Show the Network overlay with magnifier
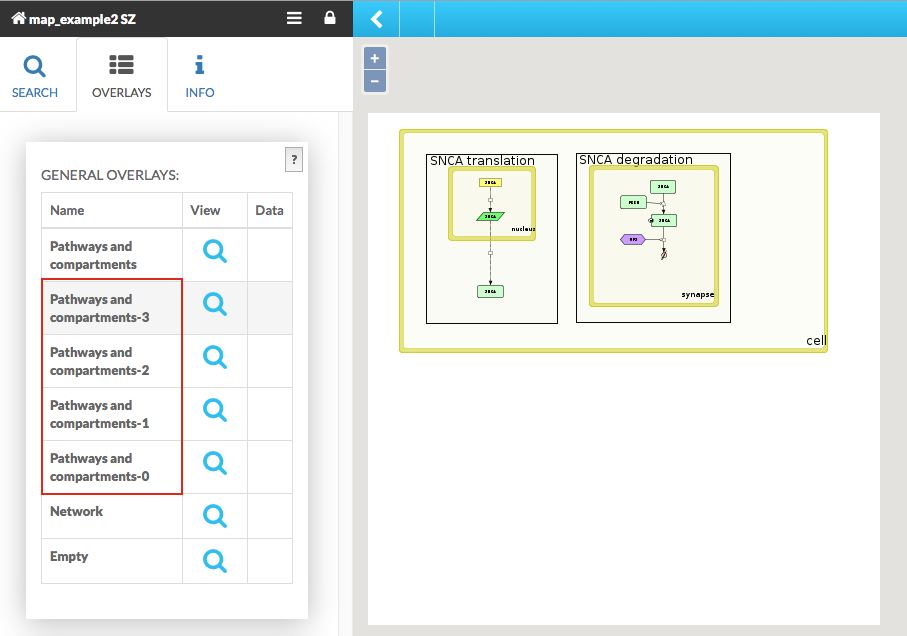Image resolution: width=907 pixels, height=636 pixels. click(x=215, y=516)
